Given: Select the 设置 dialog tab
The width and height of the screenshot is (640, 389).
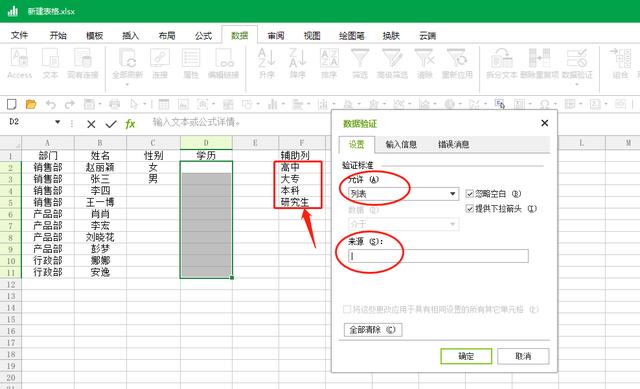Looking at the screenshot, I should [356, 144].
